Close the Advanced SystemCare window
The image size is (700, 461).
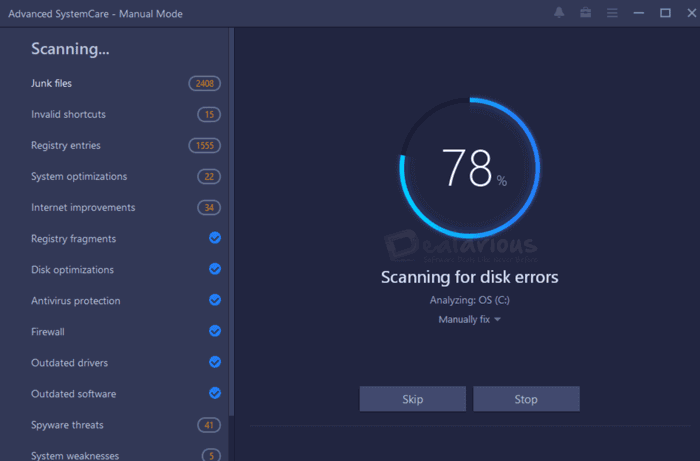[692, 13]
